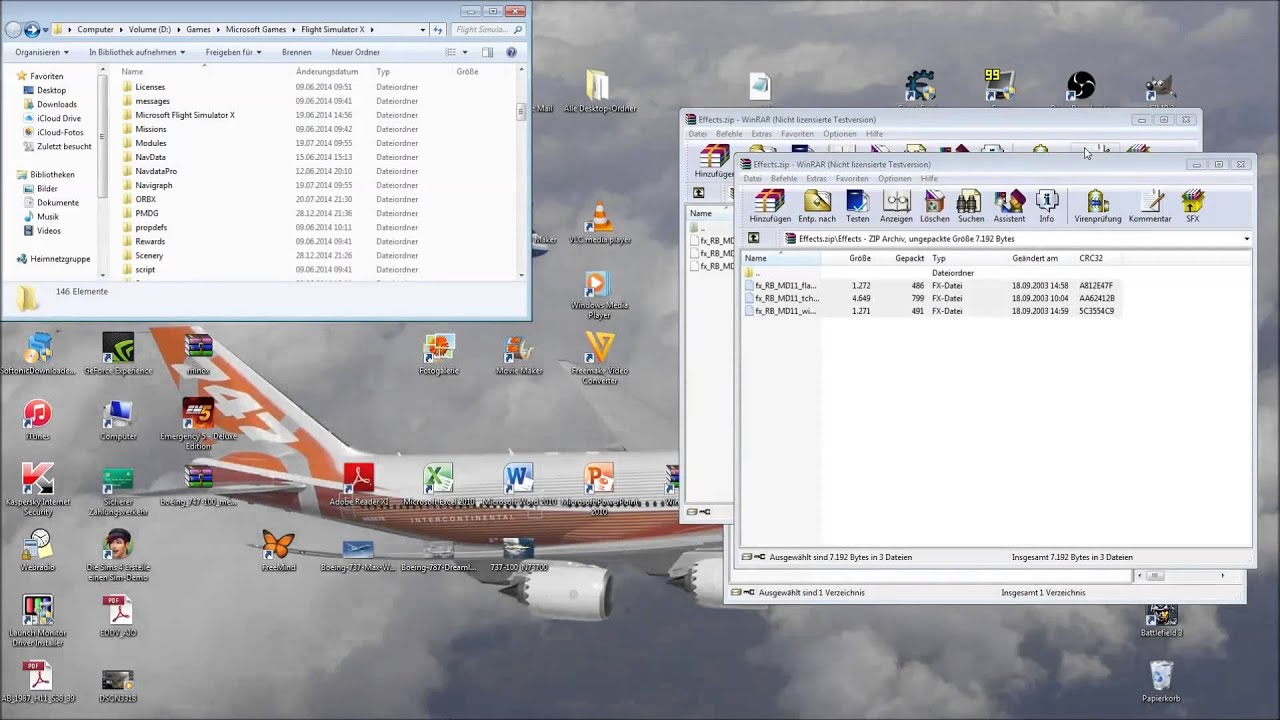The image size is (1280, 720).
Task: Click WinRAR horizontal scrollbar thumb
Action: [x=1155, y=576]
